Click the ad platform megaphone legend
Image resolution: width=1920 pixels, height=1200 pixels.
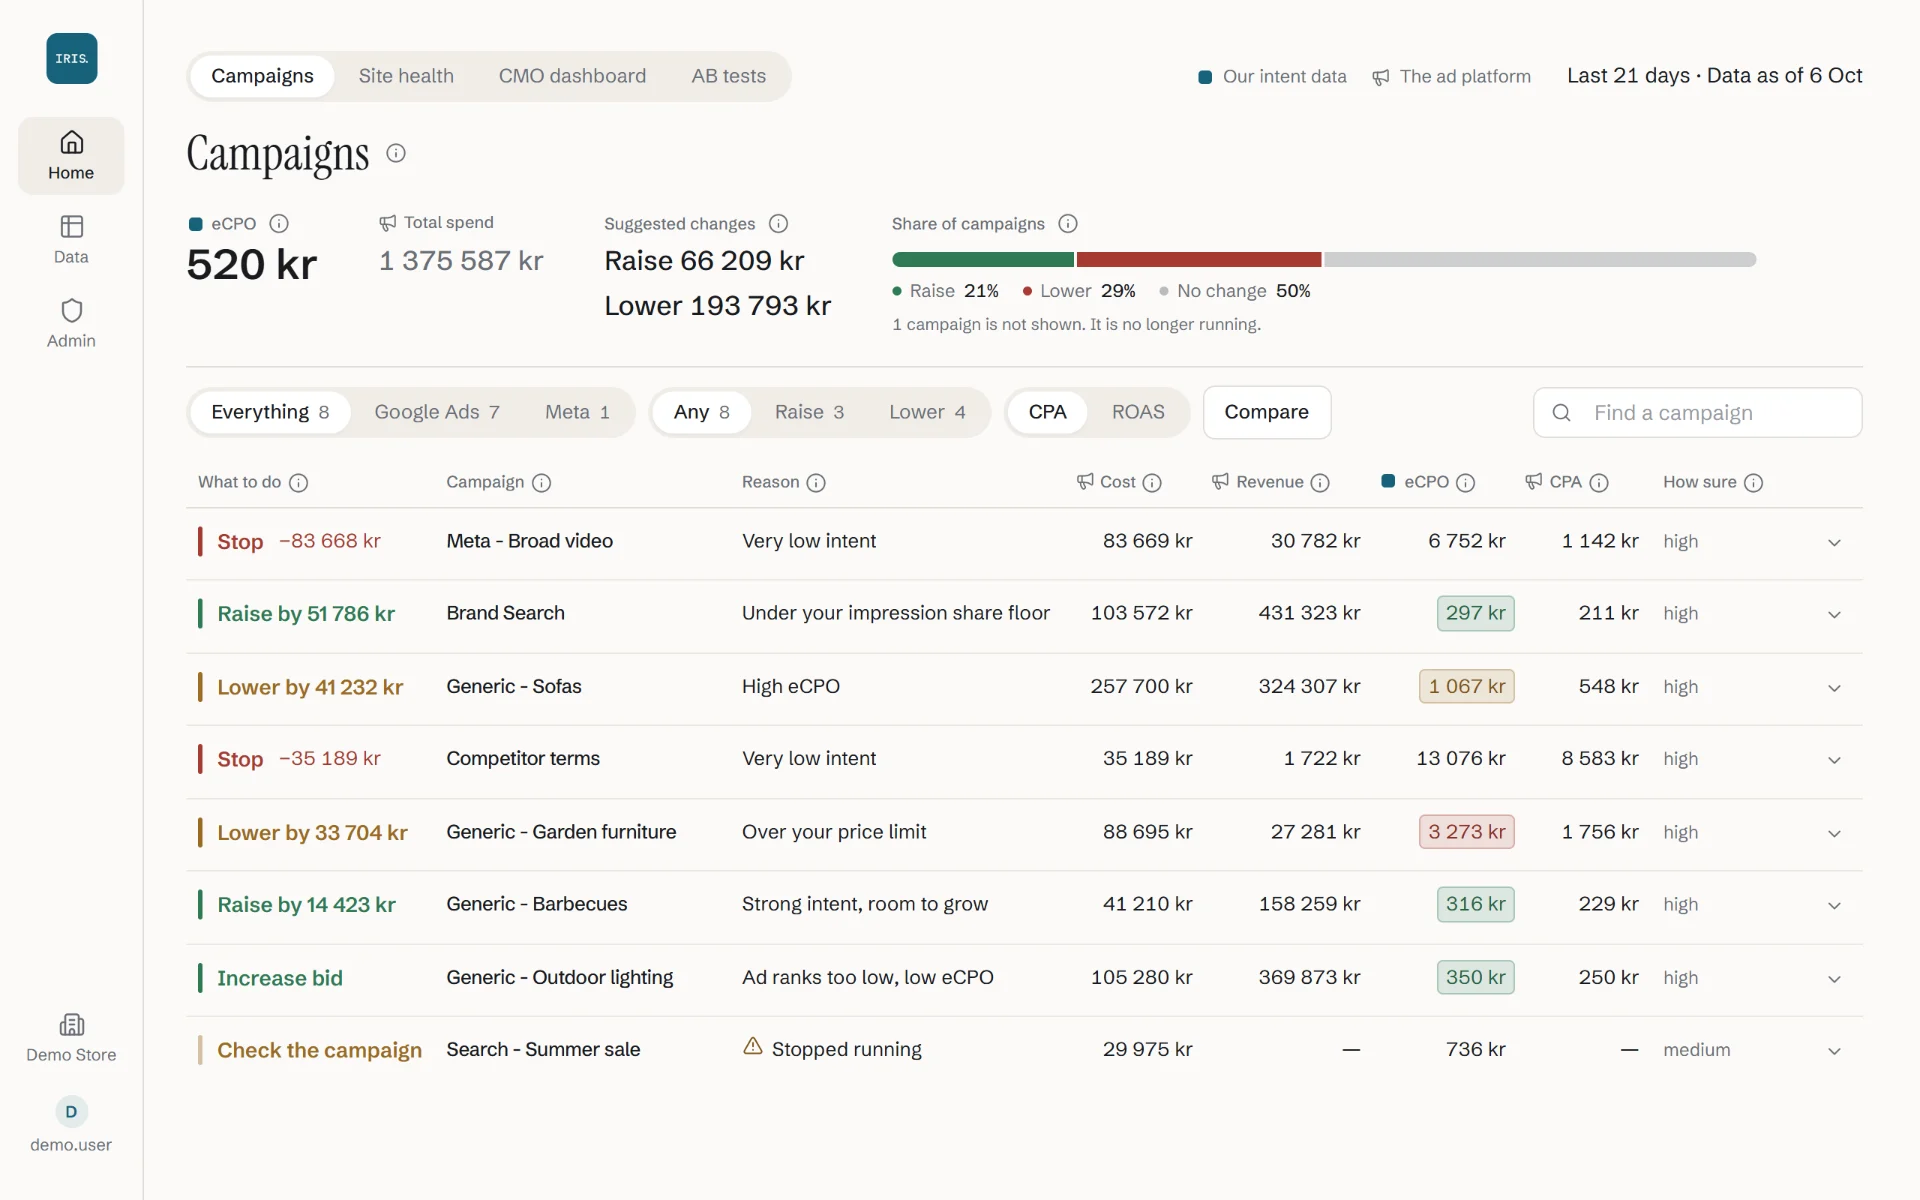point(1381,77)
